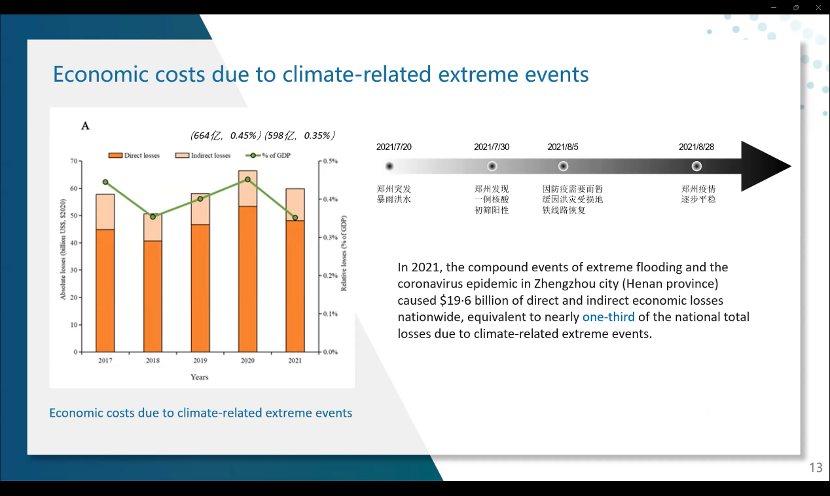Click the 2021/8/5 timeline dot
Image resolution: width=830 pixels, height=496 pixels.
click(563, 166)
